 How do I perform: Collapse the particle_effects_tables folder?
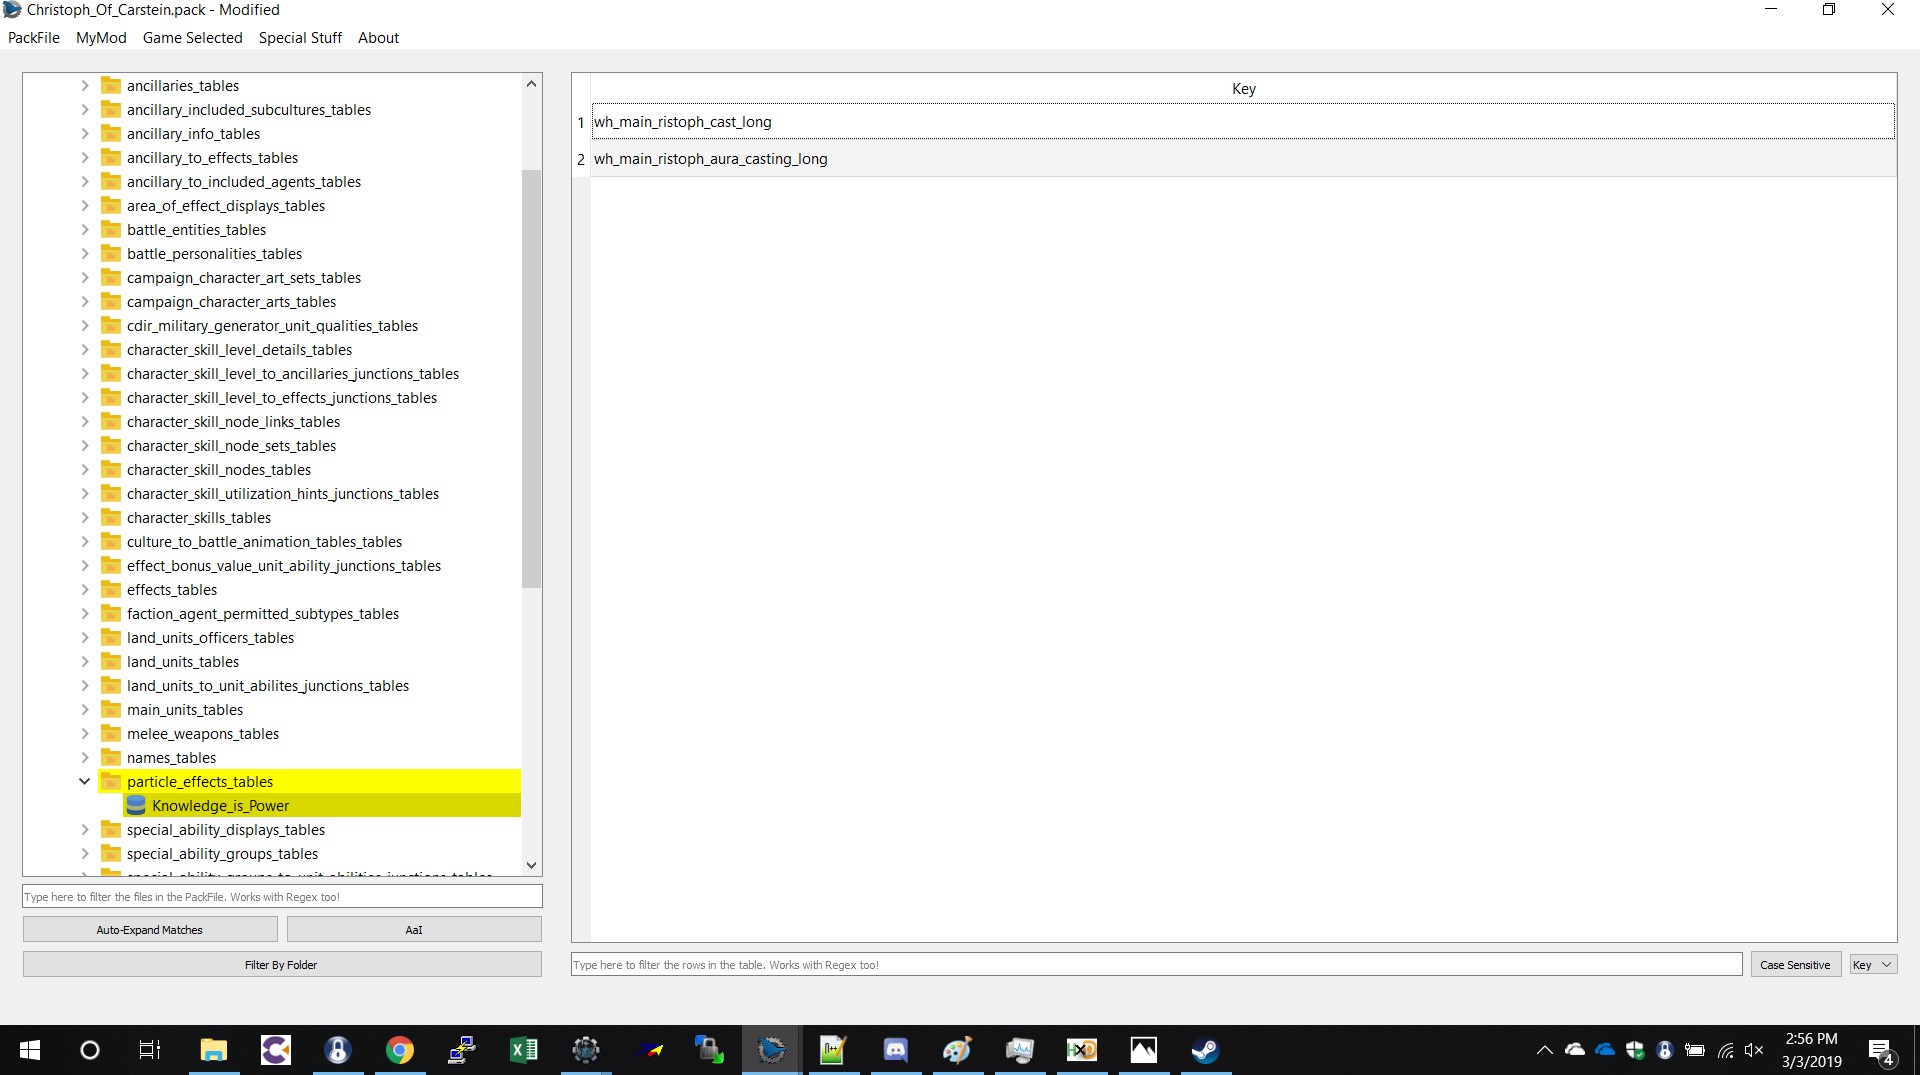85,782
